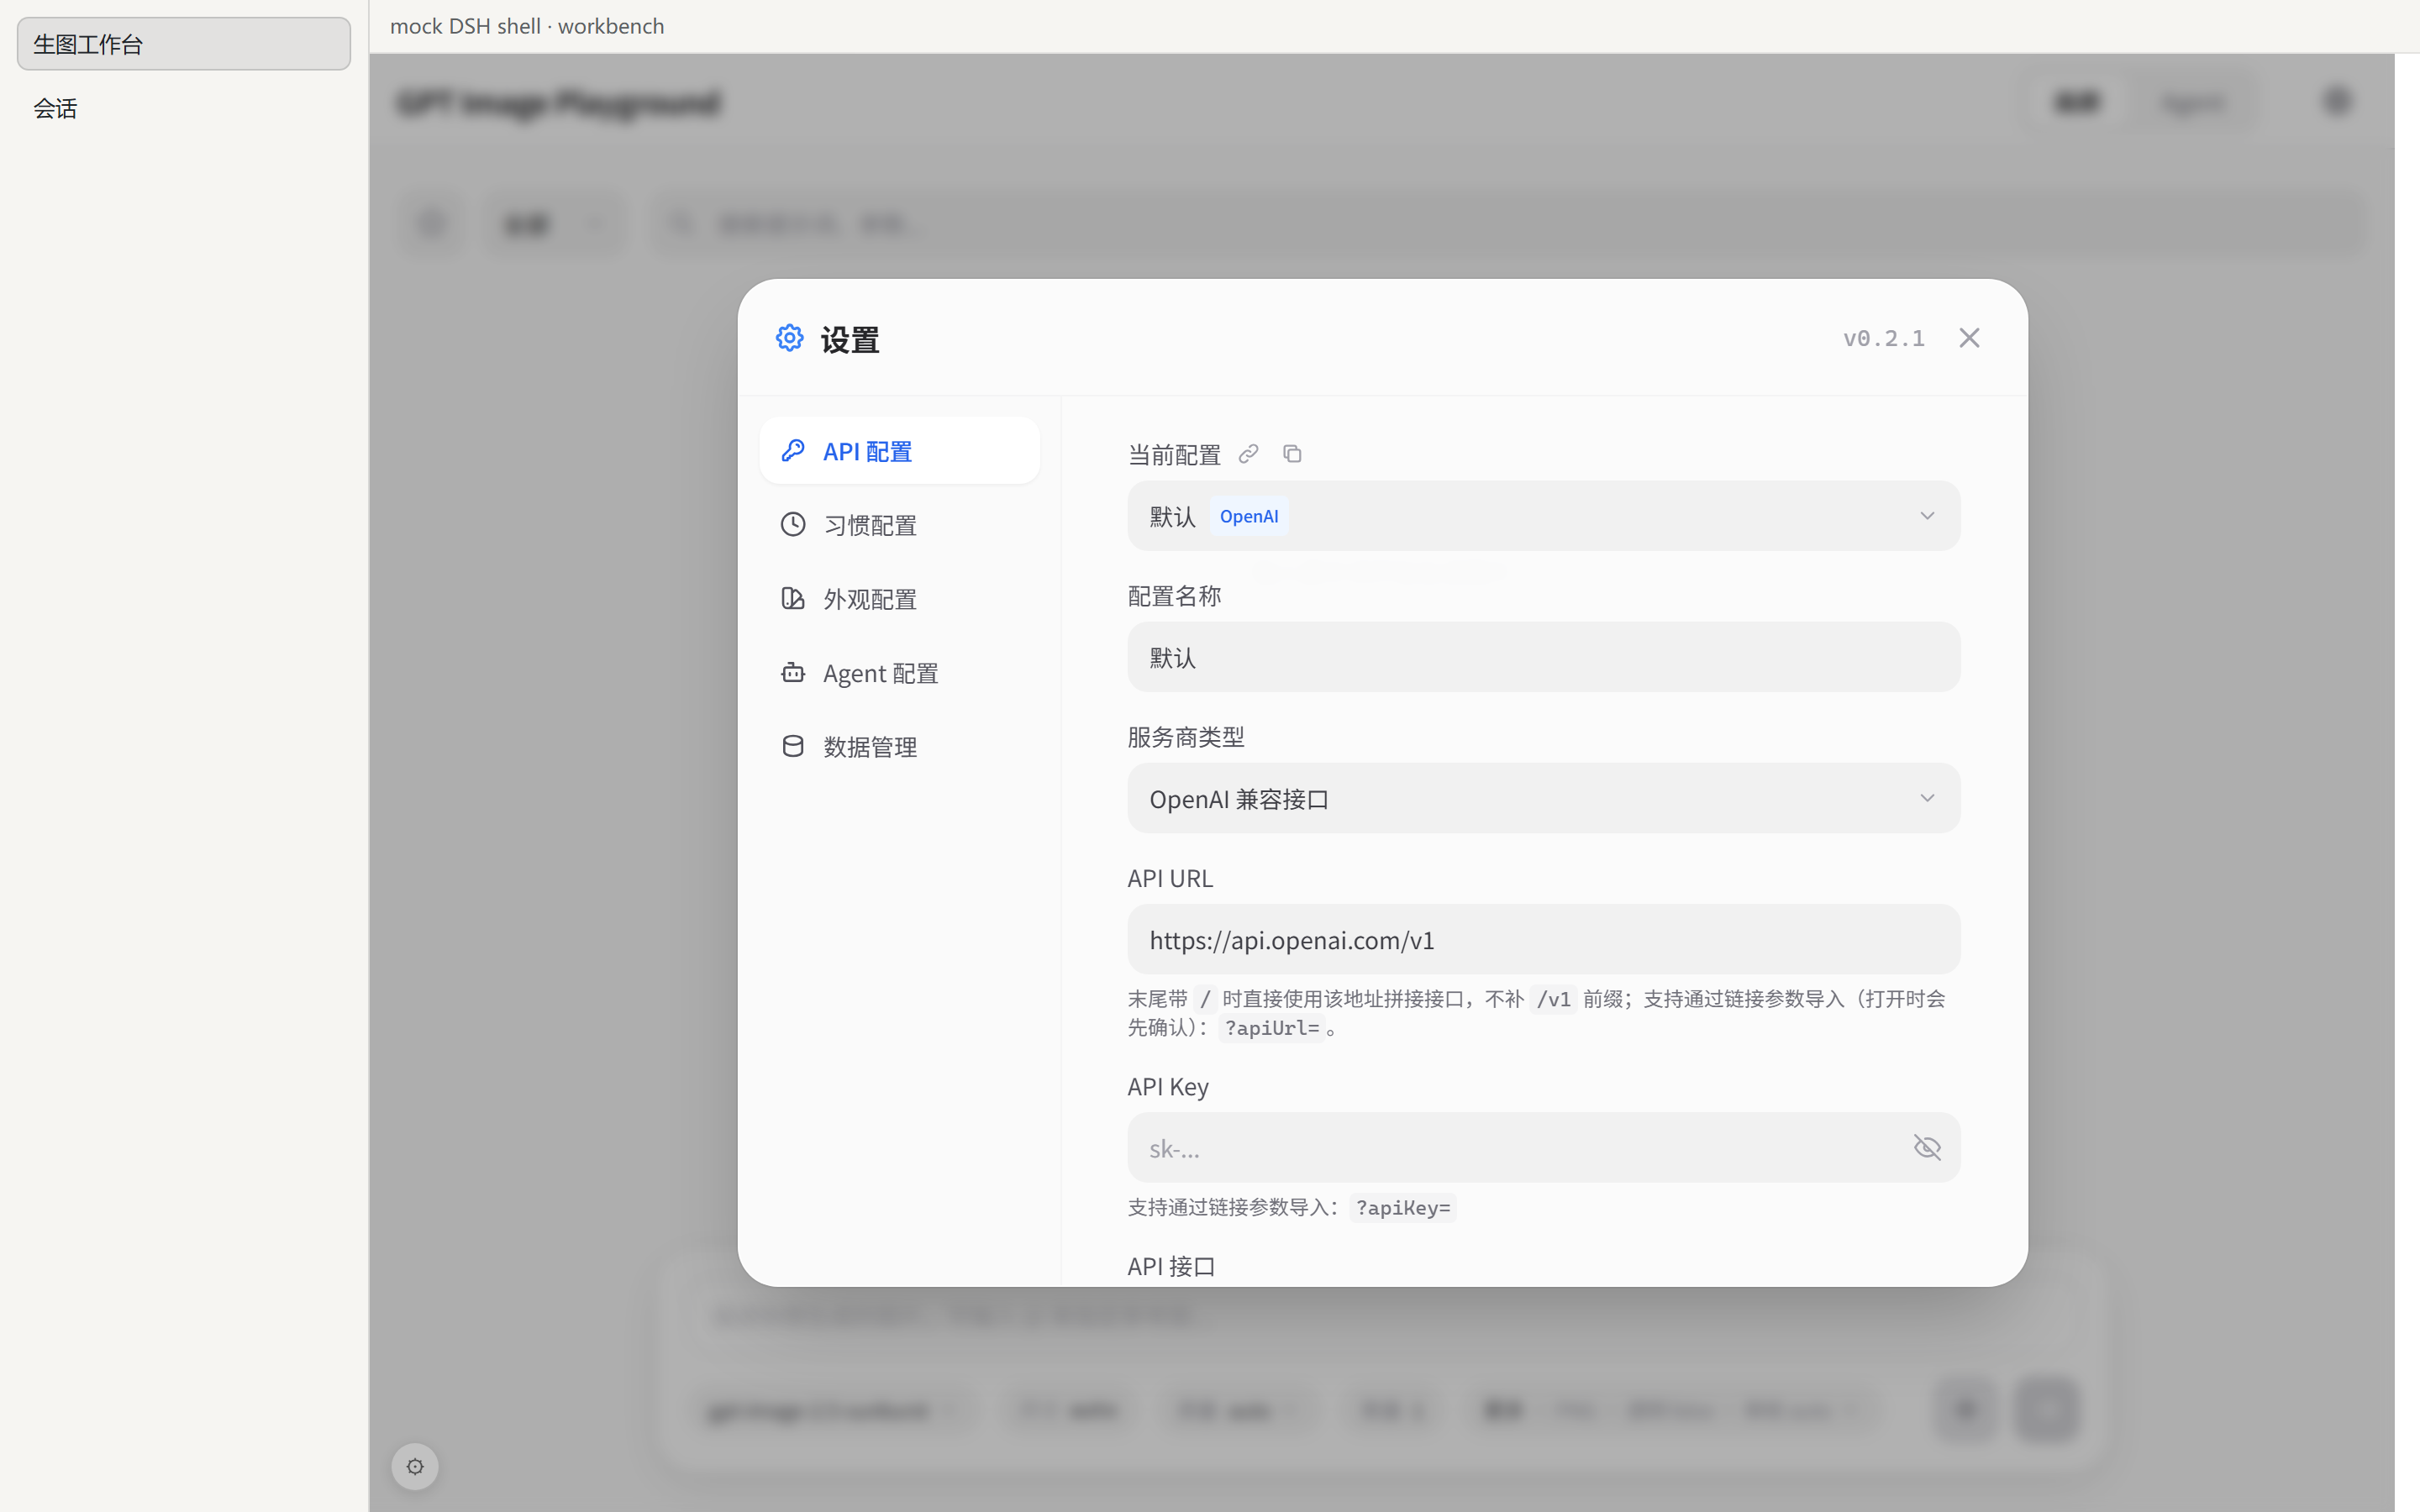2420x1512 pixels.
Task: Click the 配置名称 input field
Action: tap(1543, 657)
